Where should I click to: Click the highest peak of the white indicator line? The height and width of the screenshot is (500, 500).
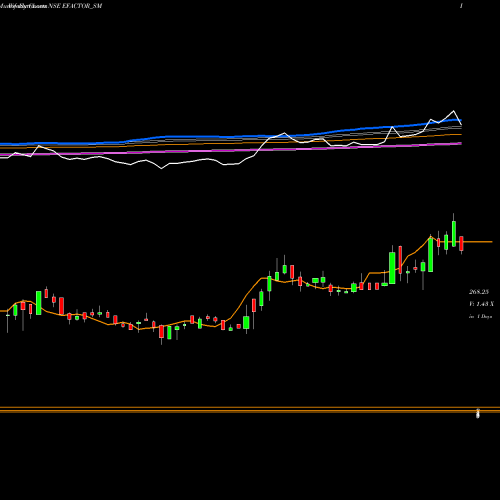click(x=453, y=111)
